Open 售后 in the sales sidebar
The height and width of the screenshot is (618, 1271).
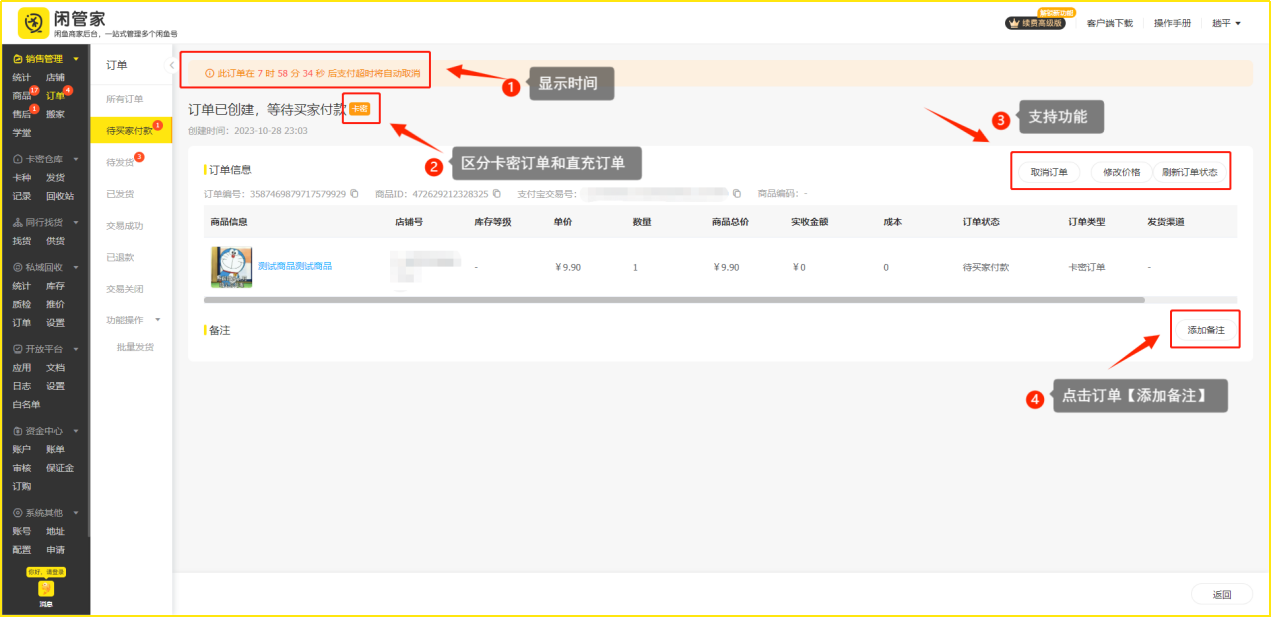[x=22, y=114]
